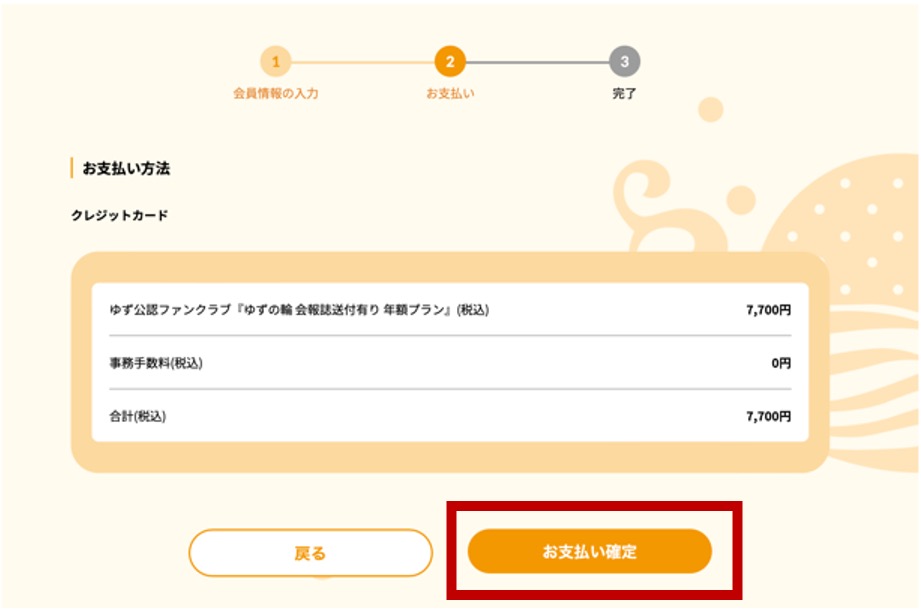Confirm payment with お支払い確定 button

(589, 551)
